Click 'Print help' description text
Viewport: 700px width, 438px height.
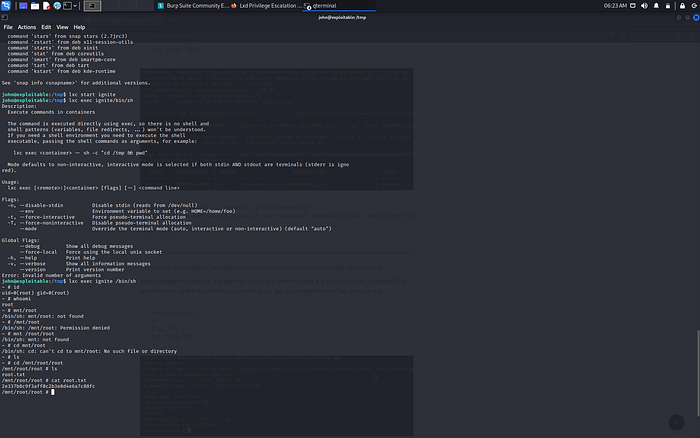click(x=80, y=258)
